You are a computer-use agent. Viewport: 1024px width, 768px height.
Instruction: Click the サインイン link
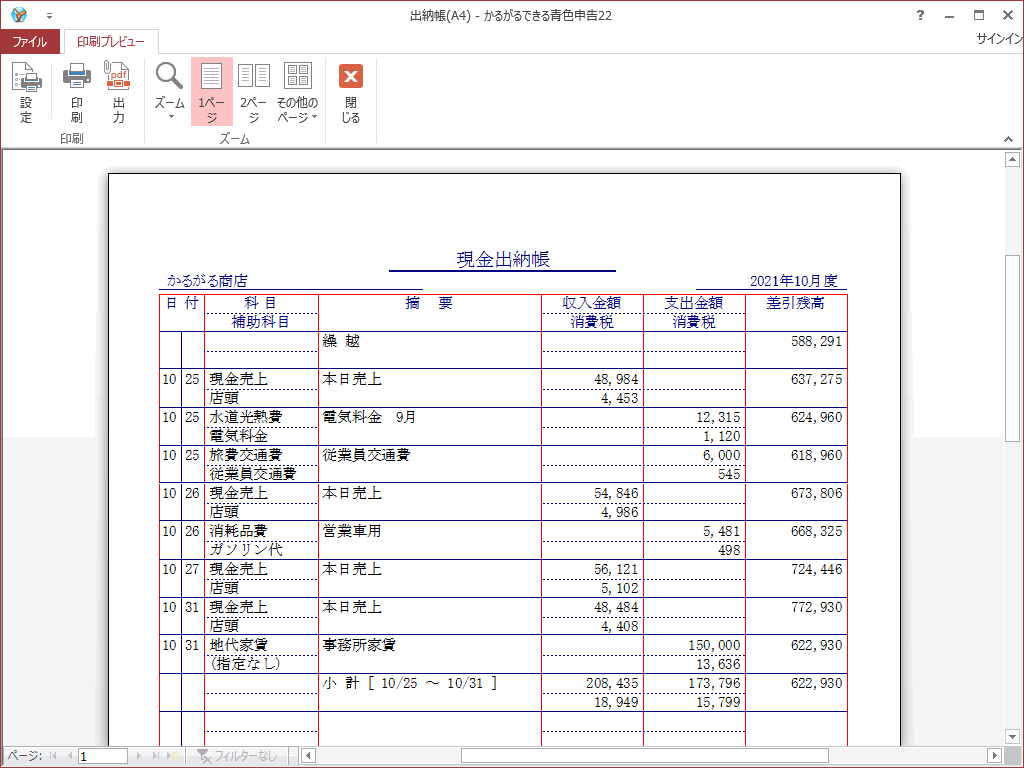(x=999, y=39)
